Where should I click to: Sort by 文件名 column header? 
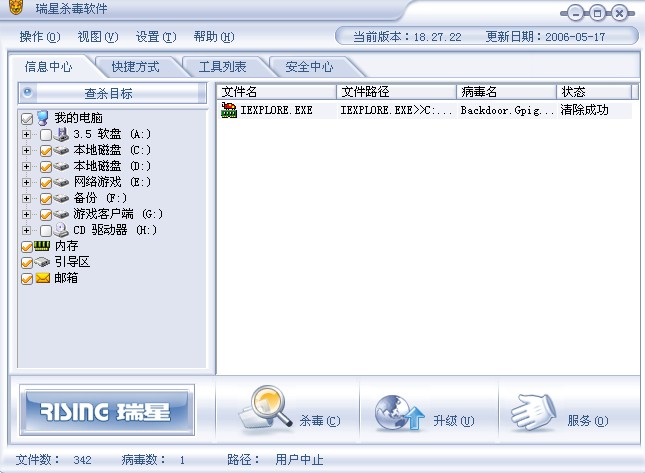click(276, 92)
